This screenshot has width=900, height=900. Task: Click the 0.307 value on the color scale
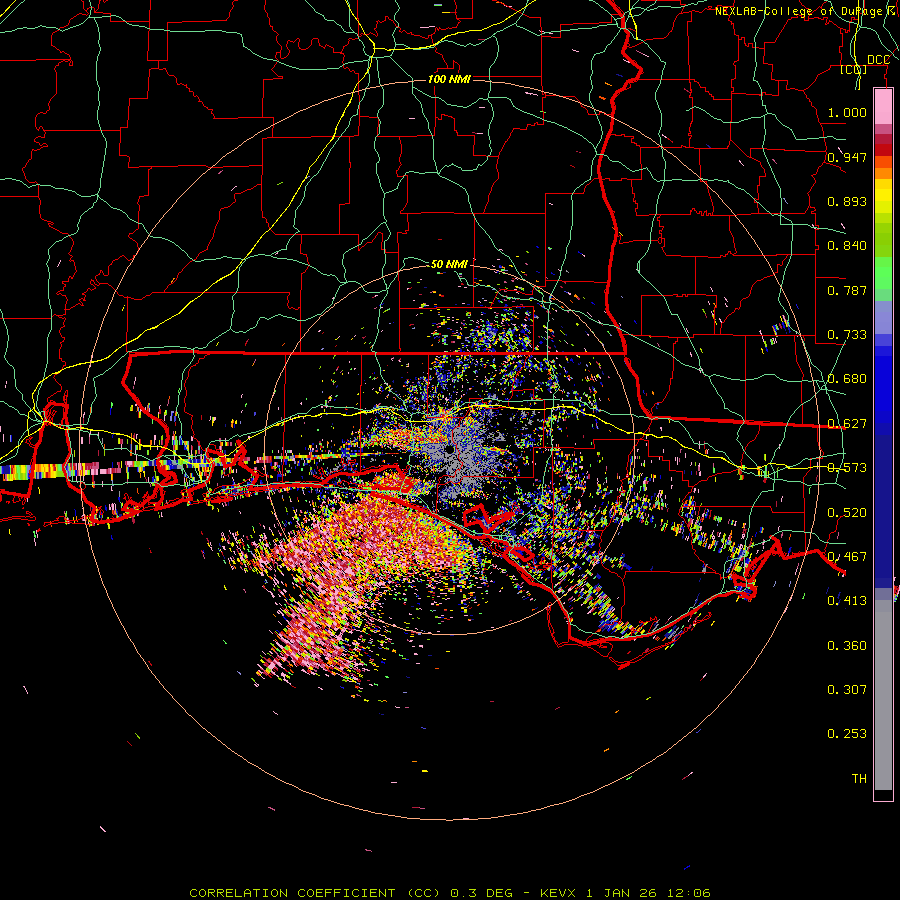847,689
